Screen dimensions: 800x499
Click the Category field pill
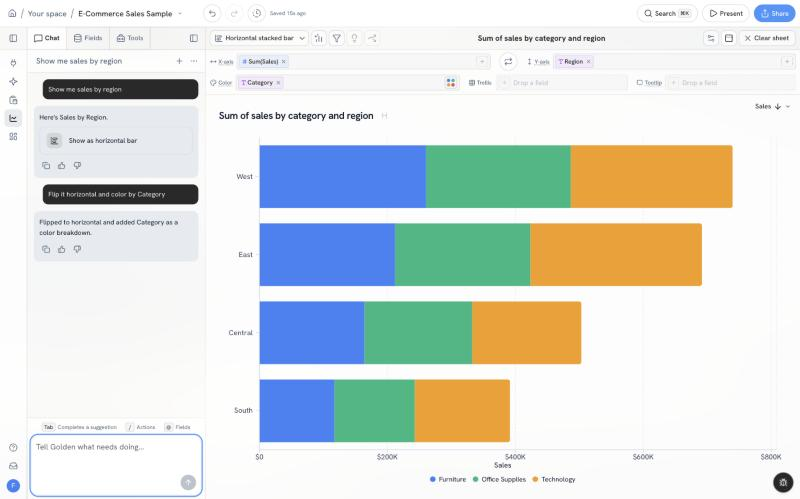[x=261, y=83]
